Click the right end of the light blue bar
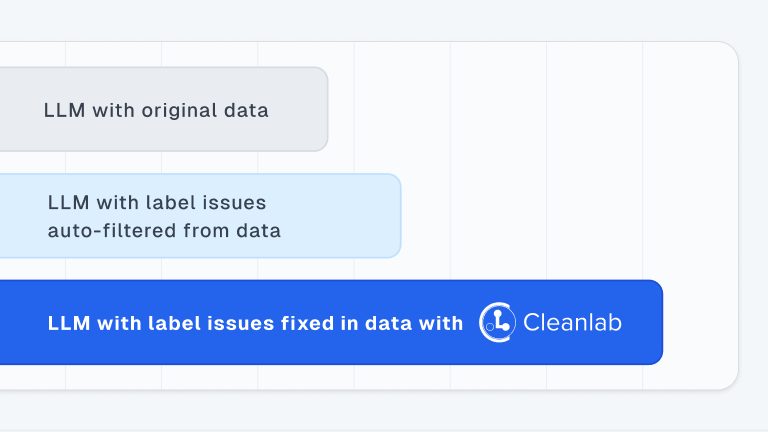 click(394, 216)
